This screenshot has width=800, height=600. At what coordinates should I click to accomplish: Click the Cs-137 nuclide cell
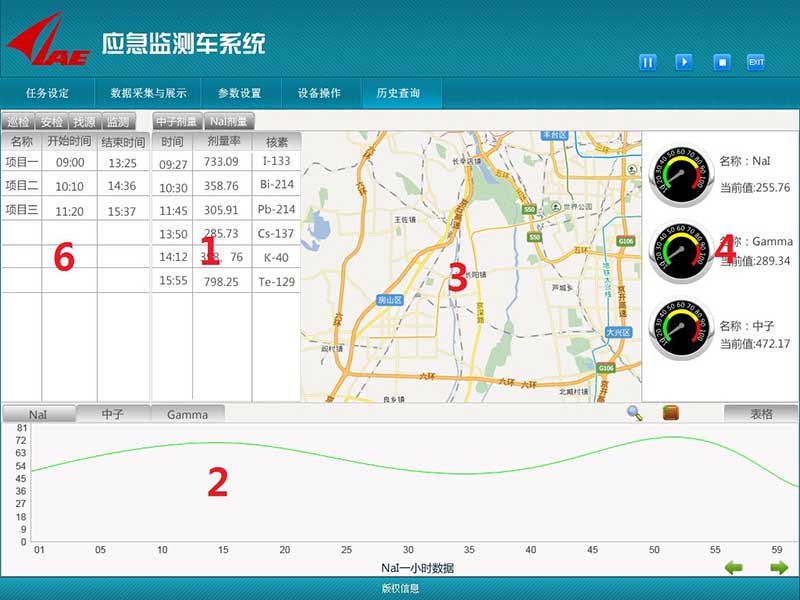[276, 234]
